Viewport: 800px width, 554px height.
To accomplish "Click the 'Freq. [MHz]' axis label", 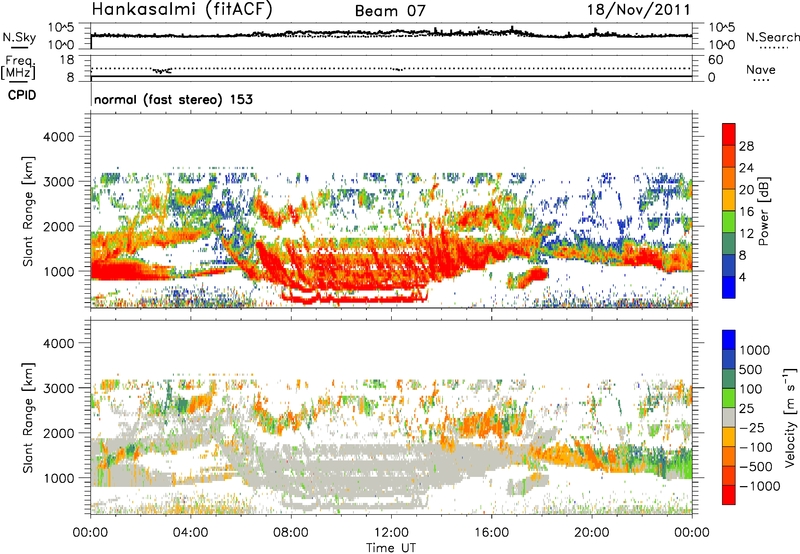I will pos(18,67).
